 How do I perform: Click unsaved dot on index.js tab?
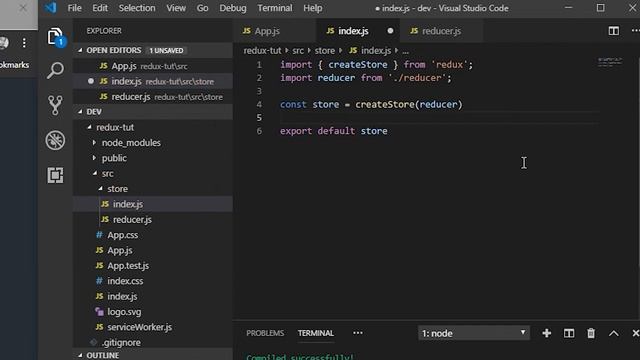click(390, 31)
